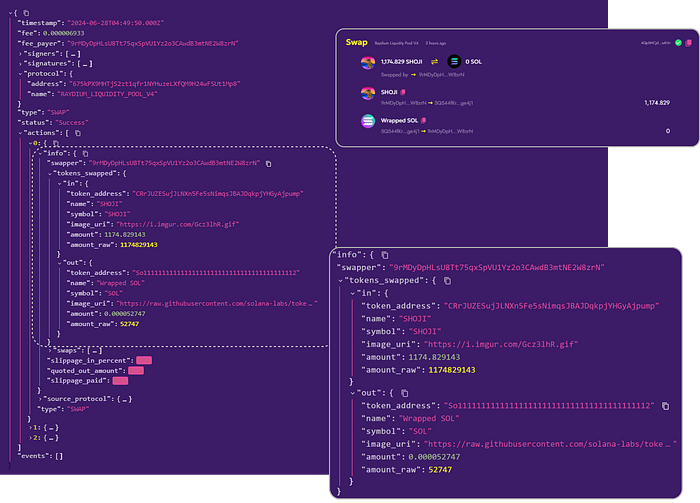Click amount_raw 1174829143 in the enlarged panel
The height and width of the screenshot is (503, 700).
[x=452, y=370]
